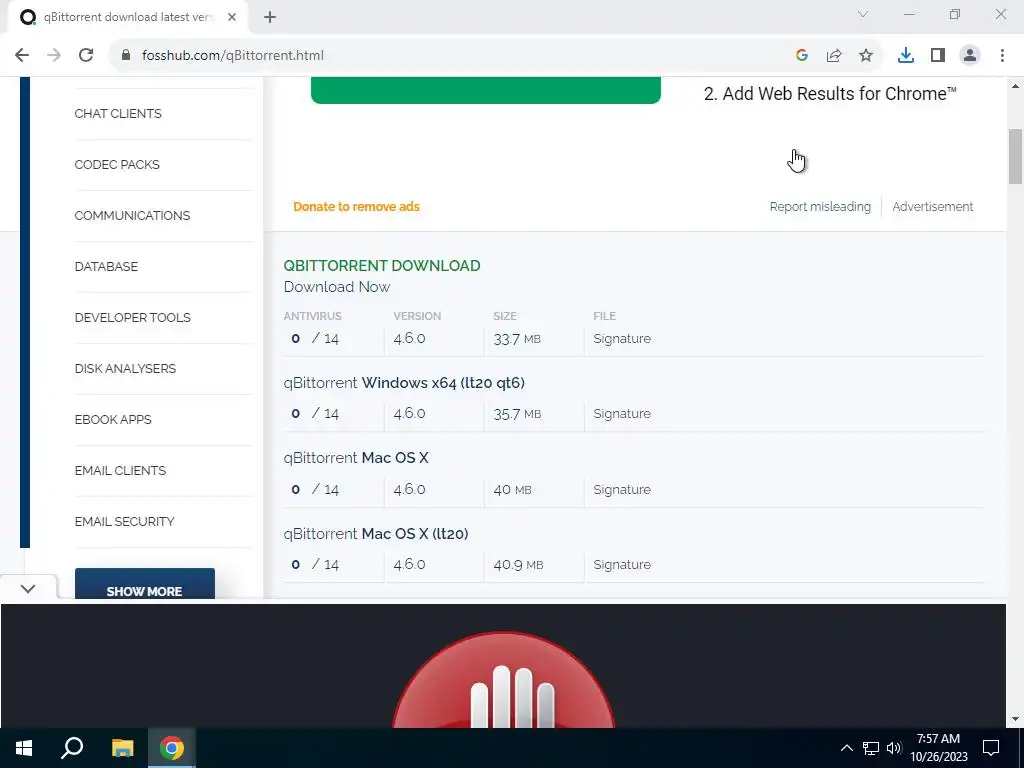The image size is (1024, 768).
Task: Open Chrome three-dot menu
Action: pos(1002,56)
